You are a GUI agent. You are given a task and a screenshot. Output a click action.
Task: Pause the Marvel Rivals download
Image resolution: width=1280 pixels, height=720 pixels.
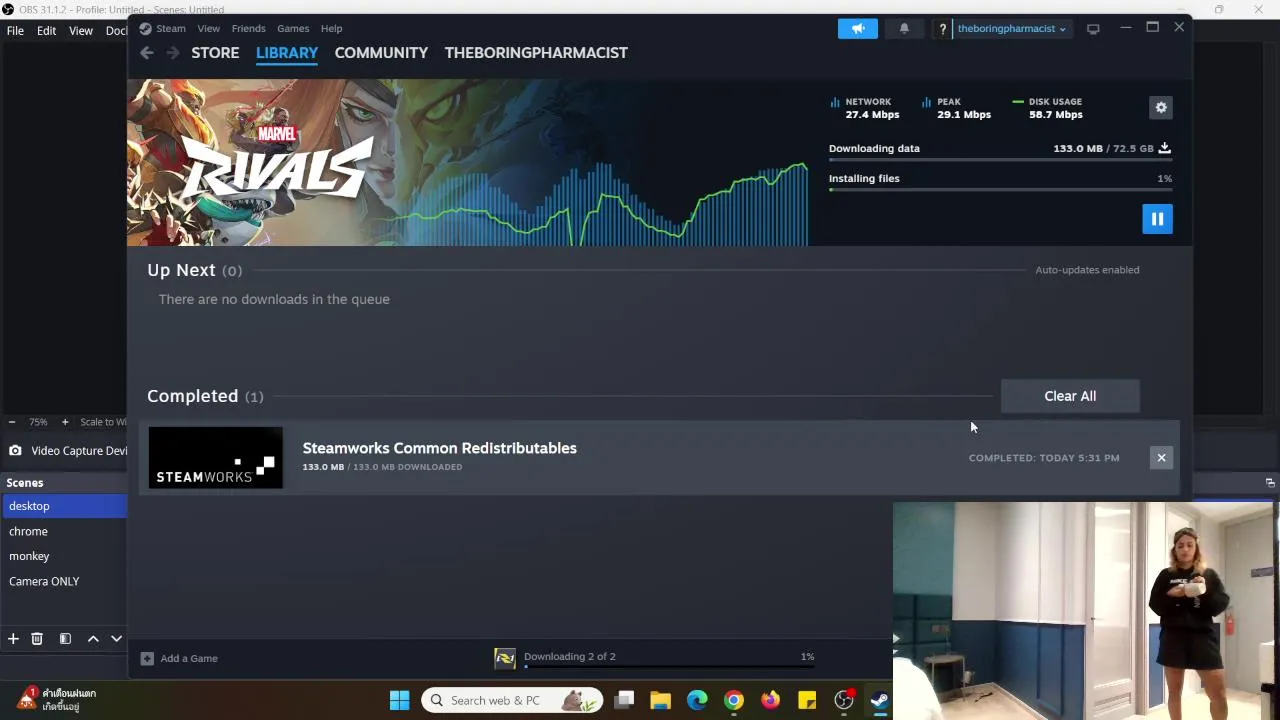1157,219
